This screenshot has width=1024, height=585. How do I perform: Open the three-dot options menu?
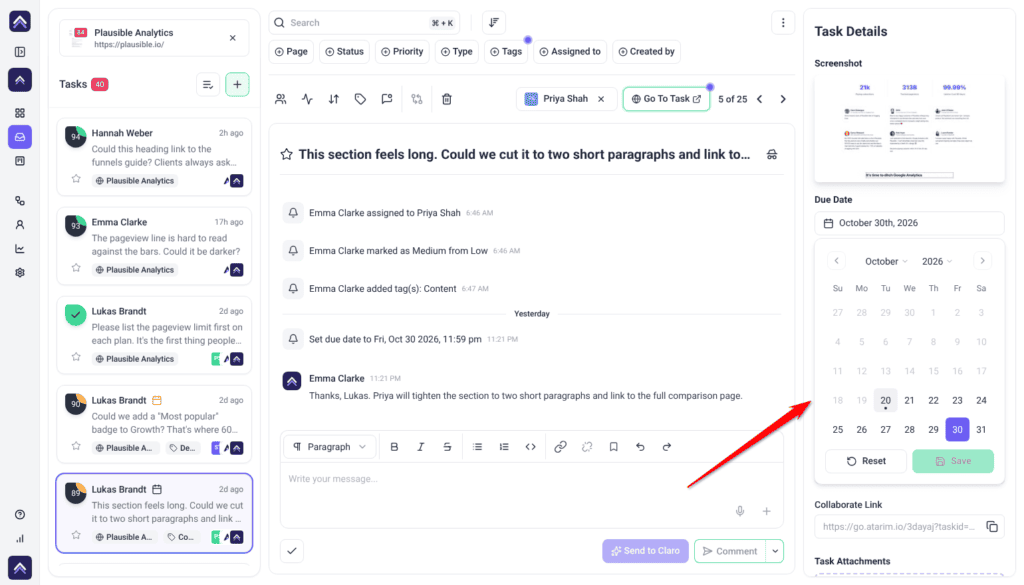tap(783, 23)
